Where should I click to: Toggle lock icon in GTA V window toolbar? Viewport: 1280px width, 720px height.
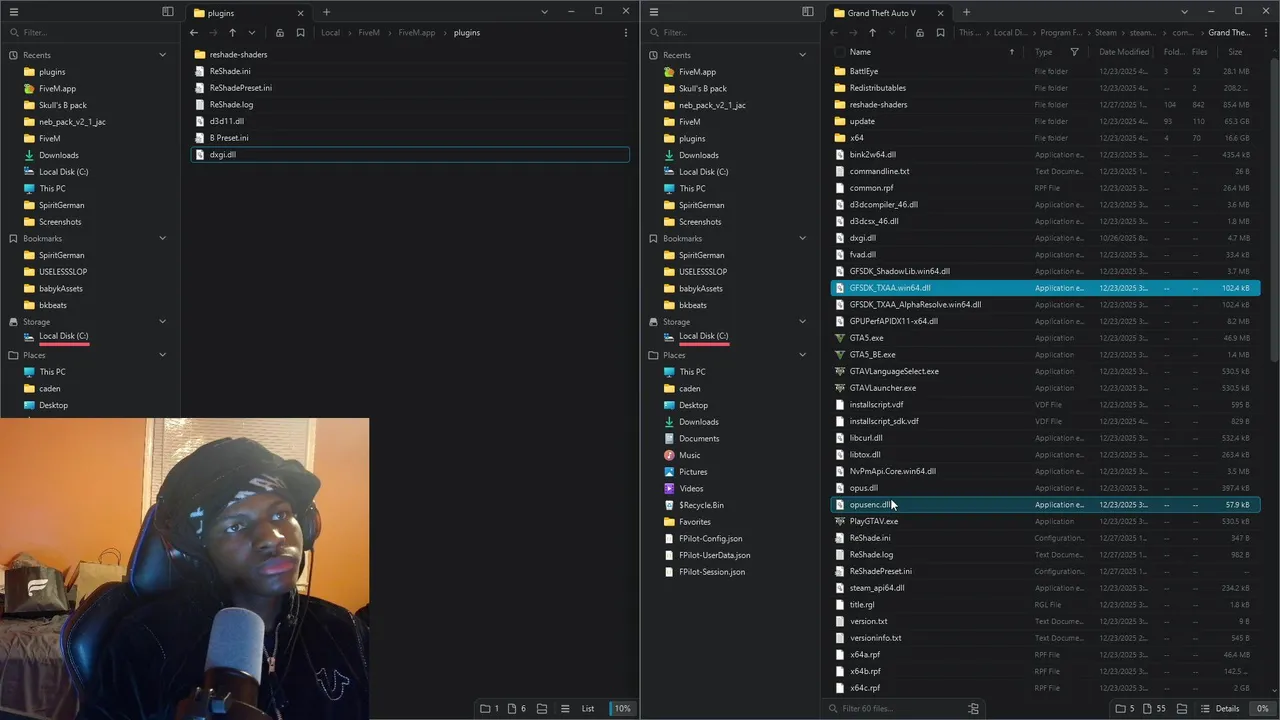[920, 33]
